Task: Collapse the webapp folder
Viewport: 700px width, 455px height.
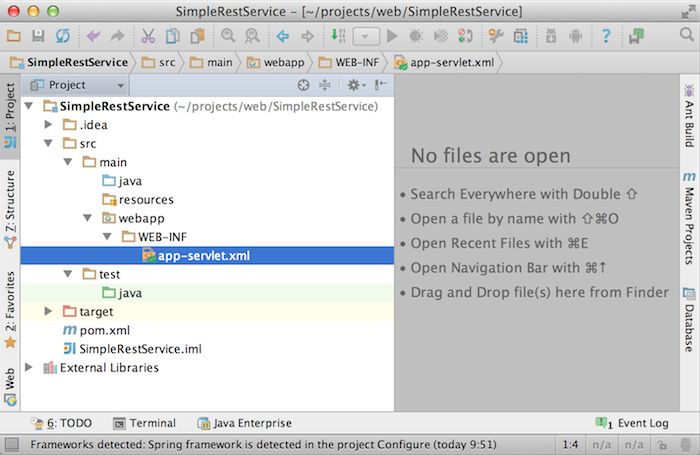Action: pos(88,218)
